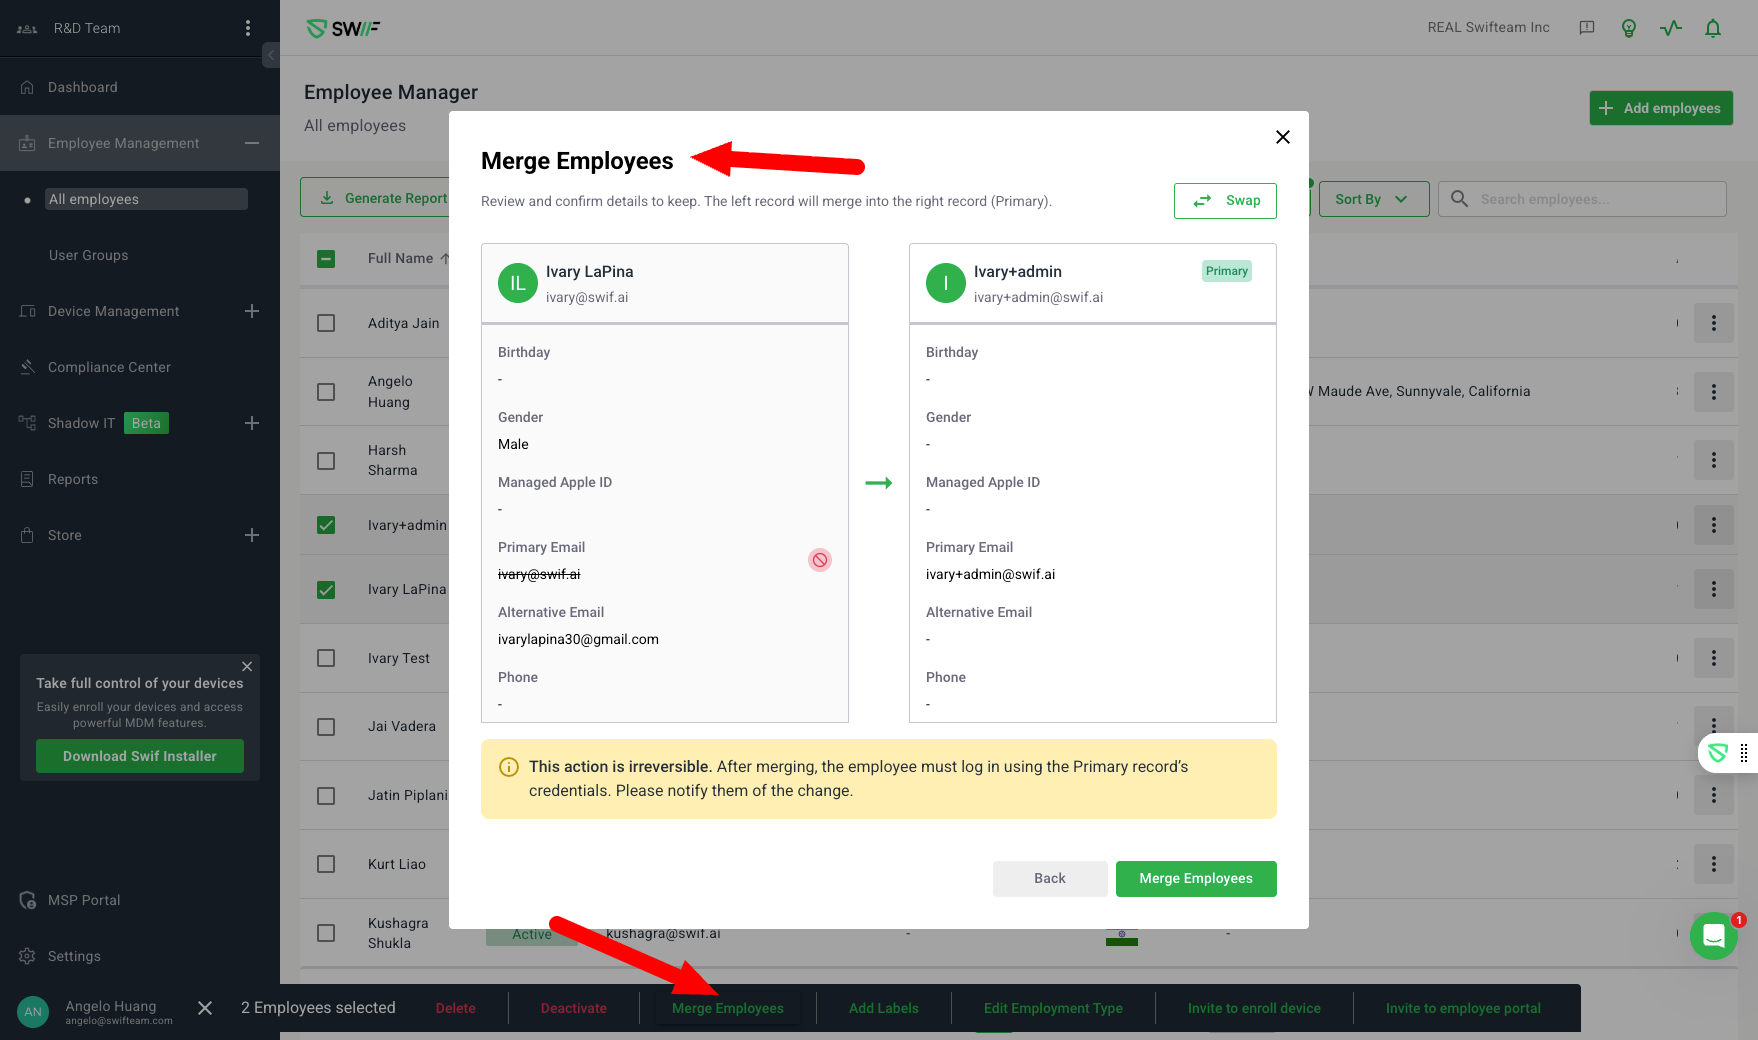The width and height of the screenshot is (1758, 1040).
Task: Confirm with green Merge Employees button
Action: pos(1195,878)
